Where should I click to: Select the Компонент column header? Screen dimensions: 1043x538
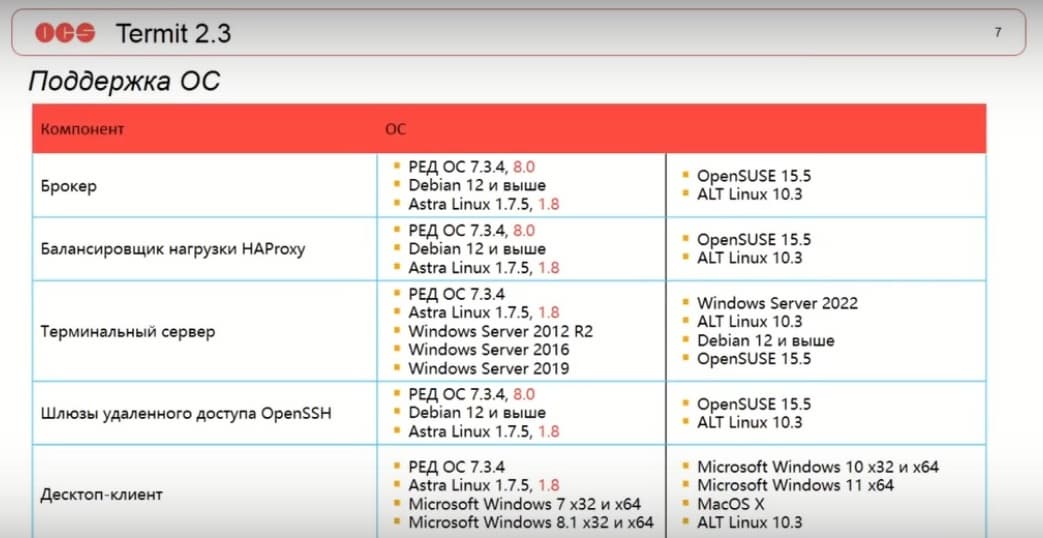tap(83, 129)
